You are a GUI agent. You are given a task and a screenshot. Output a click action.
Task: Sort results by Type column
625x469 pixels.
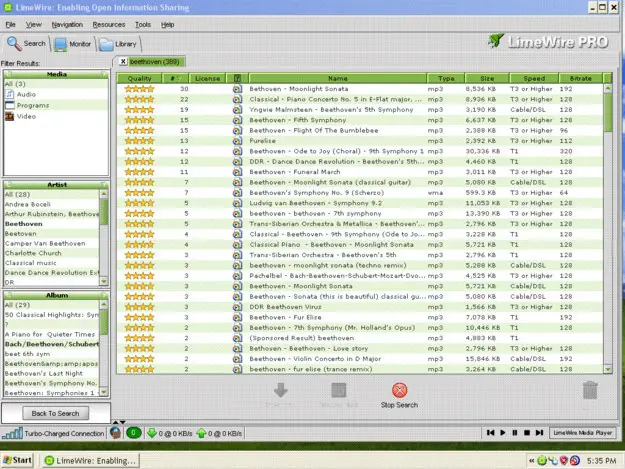446,78
